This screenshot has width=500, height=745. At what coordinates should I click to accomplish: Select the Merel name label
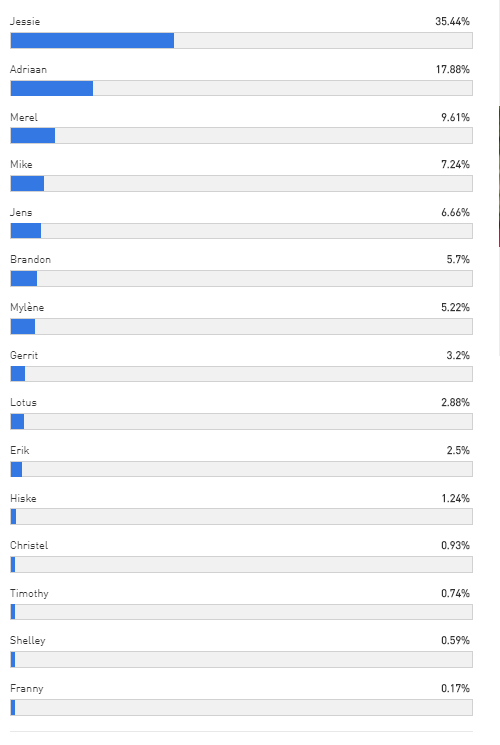pos(24,117)
